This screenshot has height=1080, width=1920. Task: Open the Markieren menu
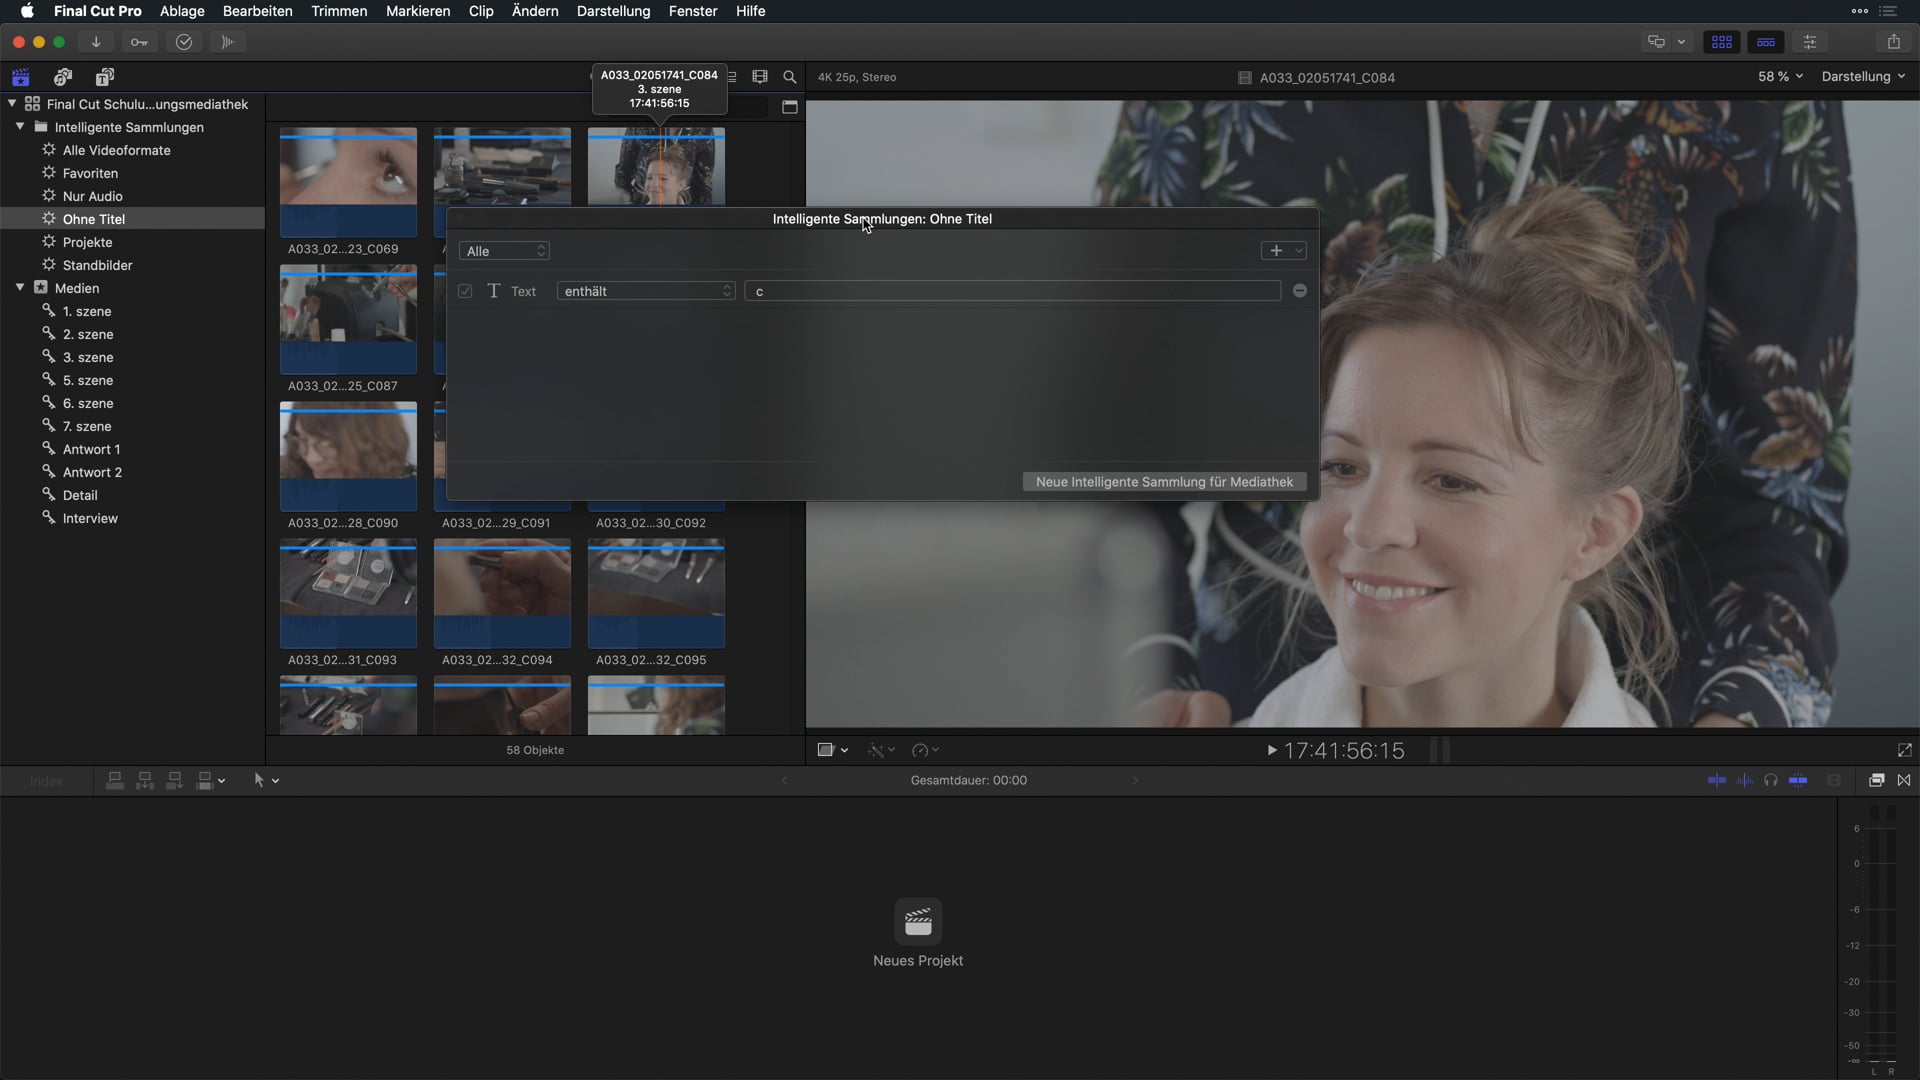pos(418,11)
